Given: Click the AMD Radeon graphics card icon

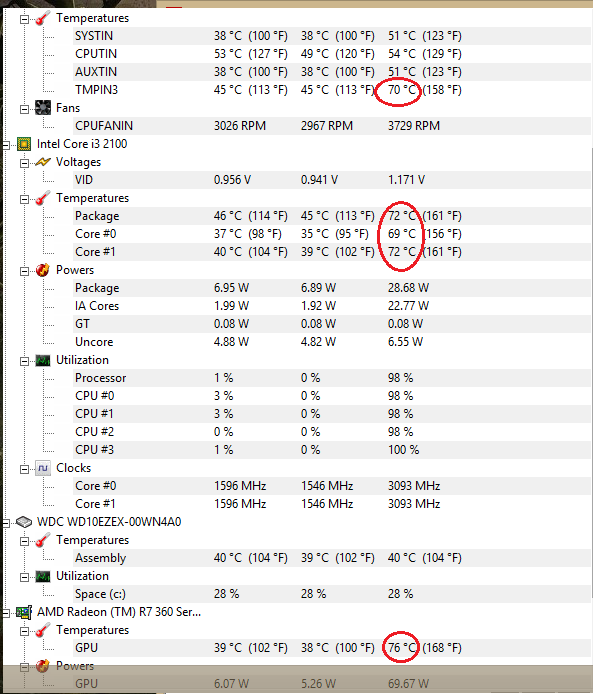Looking at the screenshot, I should pyautogui.click(x=24, y=612).
